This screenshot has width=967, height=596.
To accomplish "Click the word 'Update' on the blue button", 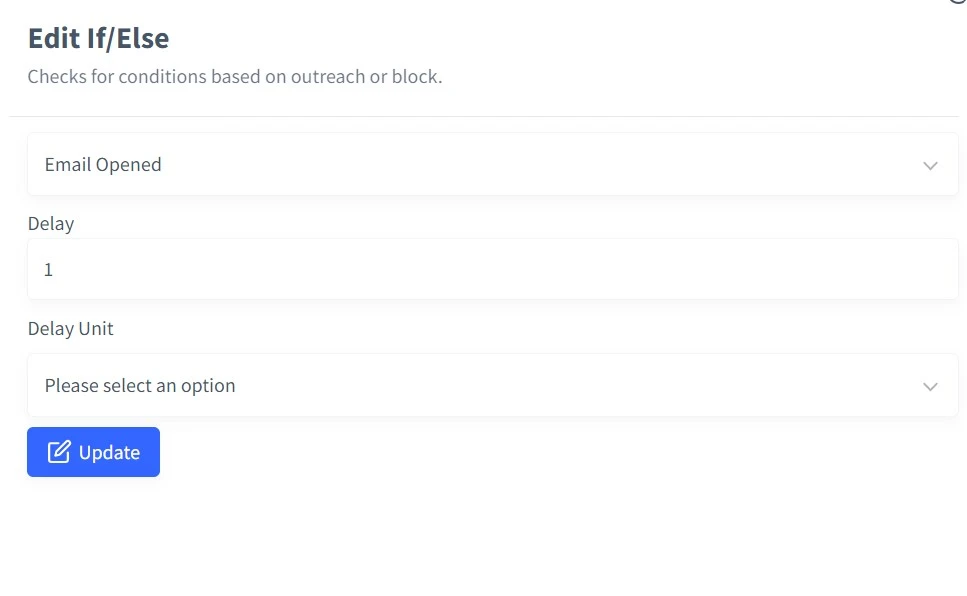I will click(x=109, y=453).
